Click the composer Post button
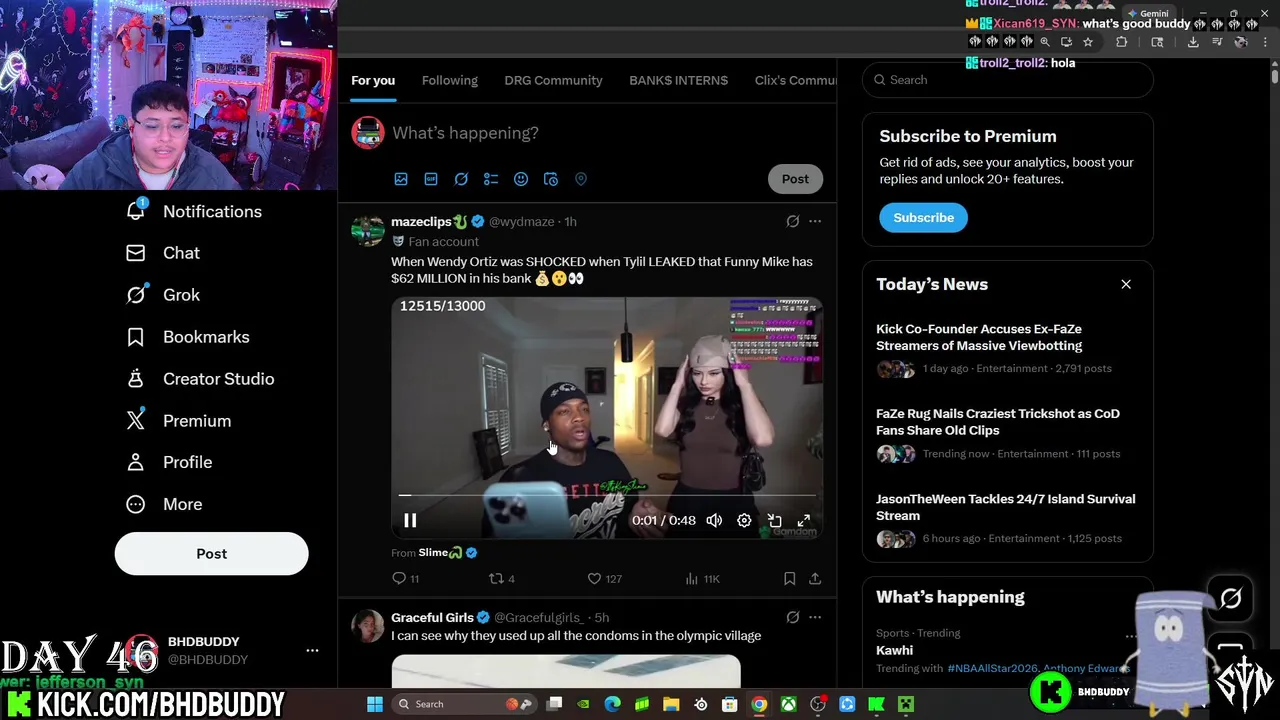 795,179
